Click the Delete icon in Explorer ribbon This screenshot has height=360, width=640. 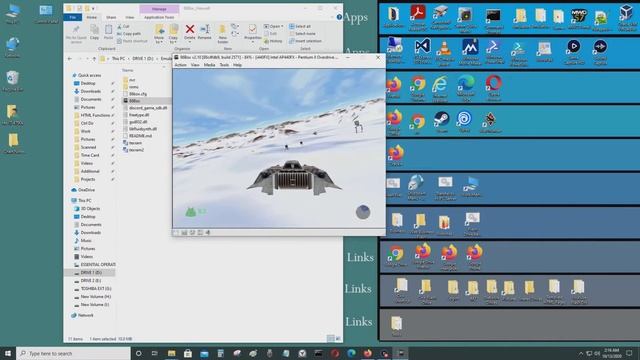pos(190,32)
